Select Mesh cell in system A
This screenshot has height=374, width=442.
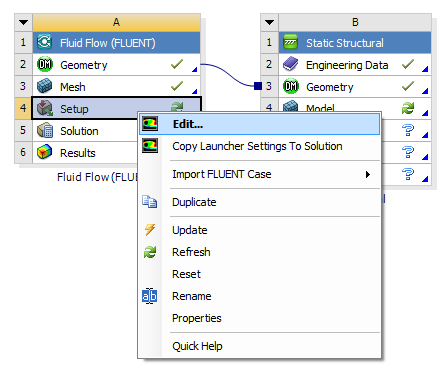tap(116, 86)
